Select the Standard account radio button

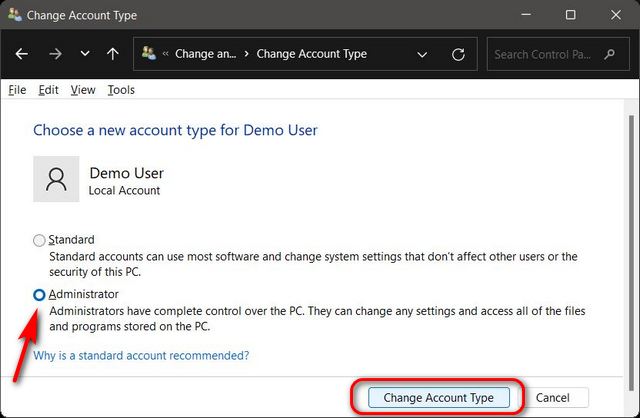coord(39,240)
